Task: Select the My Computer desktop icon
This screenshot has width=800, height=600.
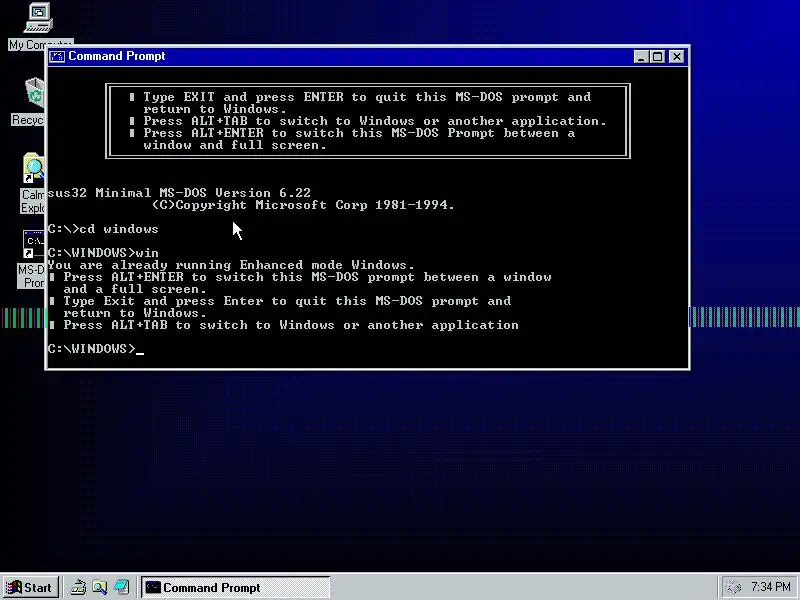Action: [x=40, y=26]
